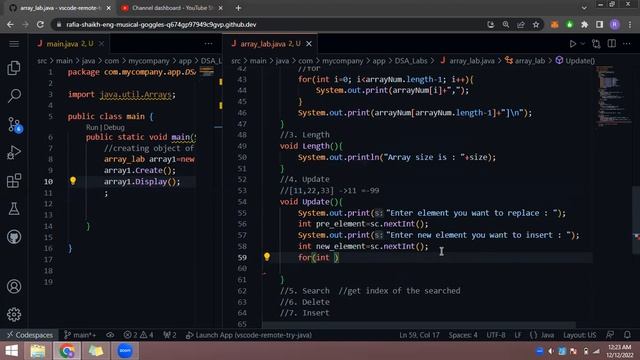This screenshot has width=640, height=360.
Task: Toggle the browser side panel
Action: 599,24
